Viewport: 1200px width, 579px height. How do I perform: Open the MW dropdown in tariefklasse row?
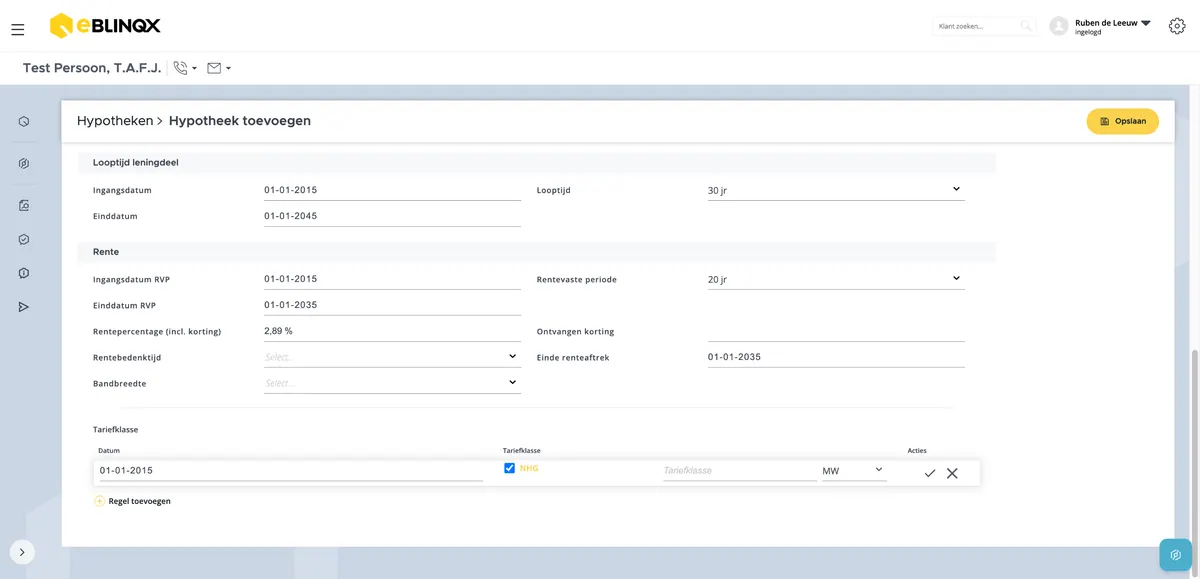click(x=854, y=470)
